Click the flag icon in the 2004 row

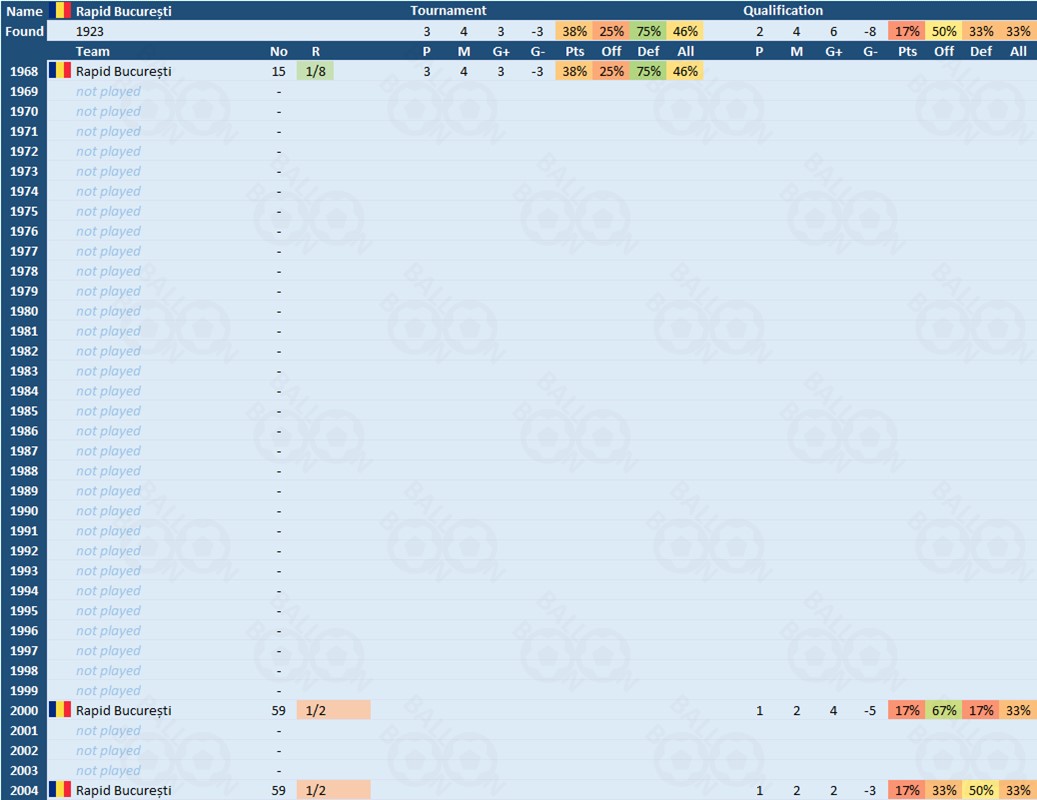[x=61, y=790]
